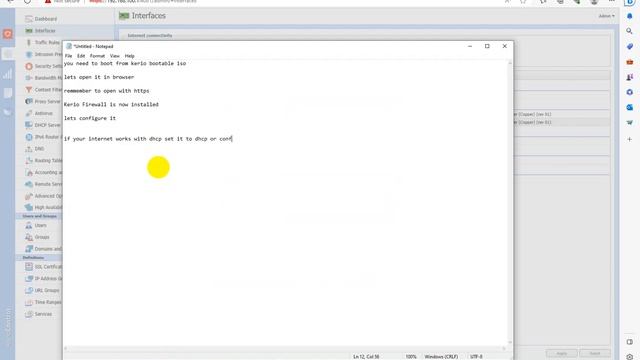This screenshot has width=640, height=360.
Task: Click the Security Settings sidebar icon
Action: 29,66
